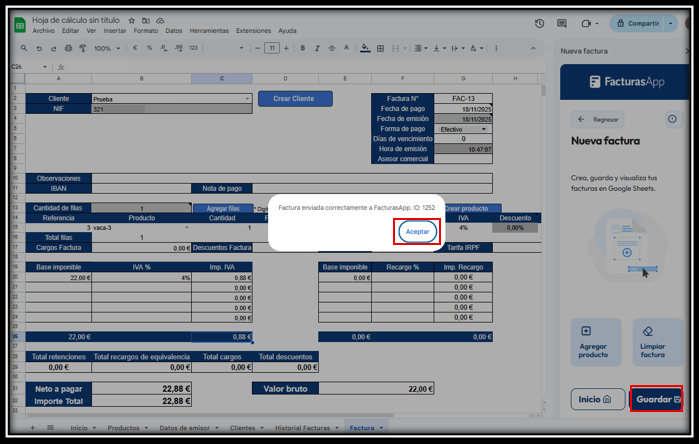The height and width of the screenshot is (444, 699).
Task: Click the Agregar producto icon button
Action: (586, 331)
